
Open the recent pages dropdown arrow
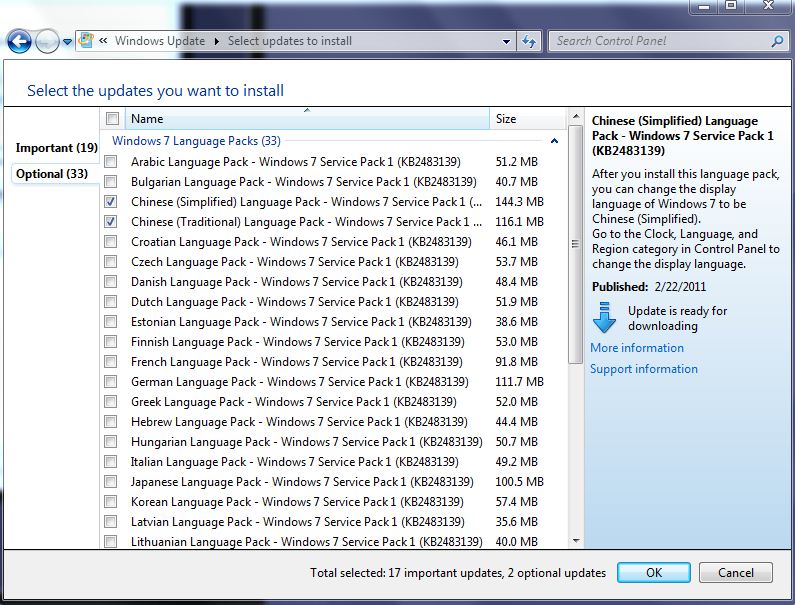(67, 42)
